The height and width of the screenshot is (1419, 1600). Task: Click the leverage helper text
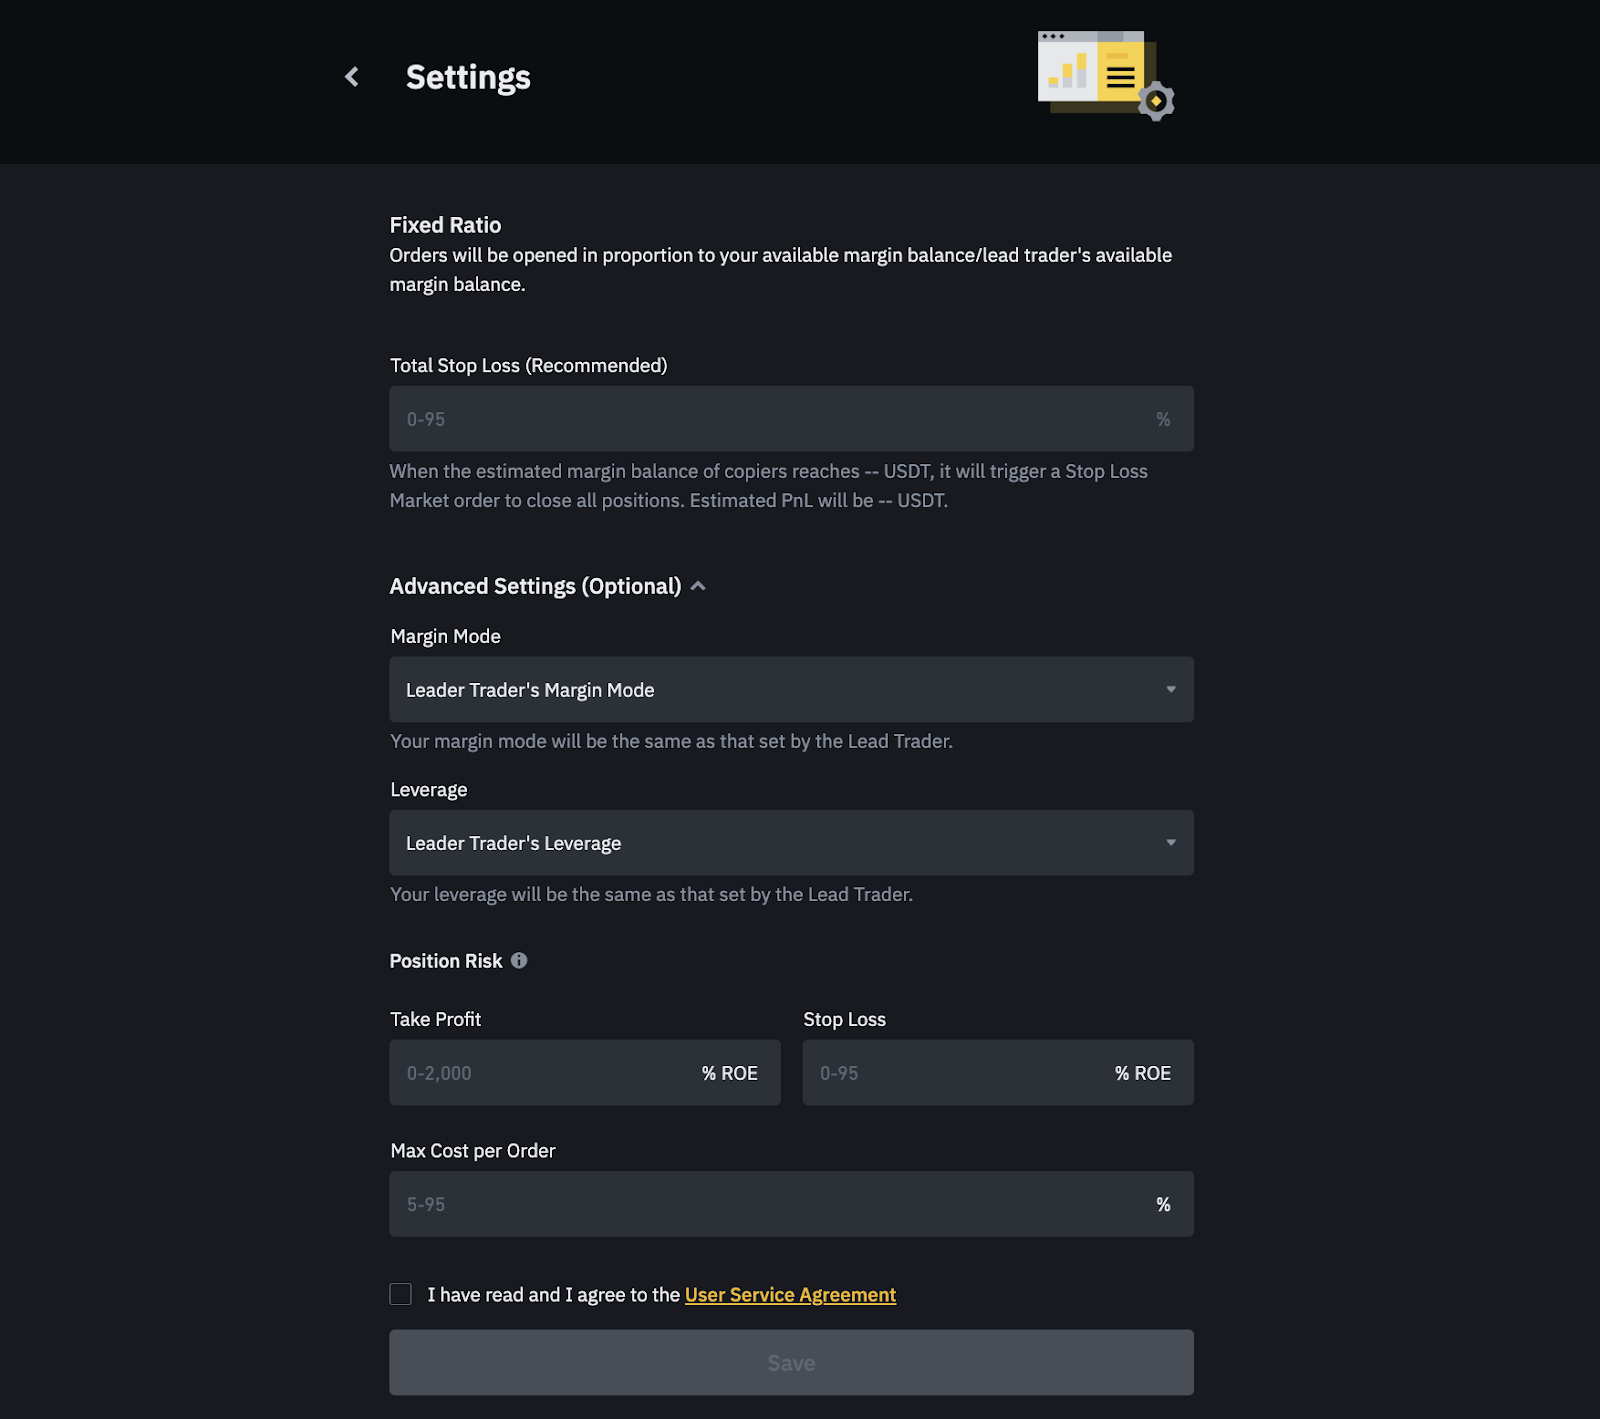(651, 894)
